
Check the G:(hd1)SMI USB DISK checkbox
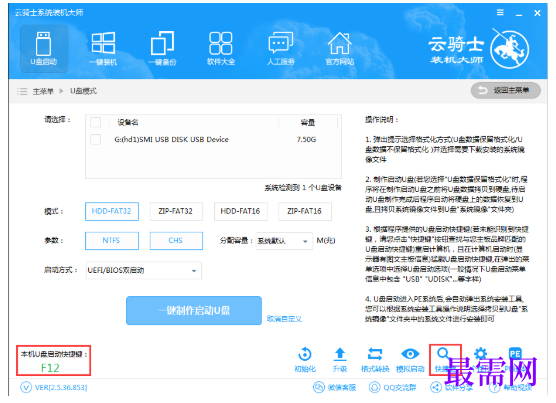pyautogui.click(x=95, y=139)
